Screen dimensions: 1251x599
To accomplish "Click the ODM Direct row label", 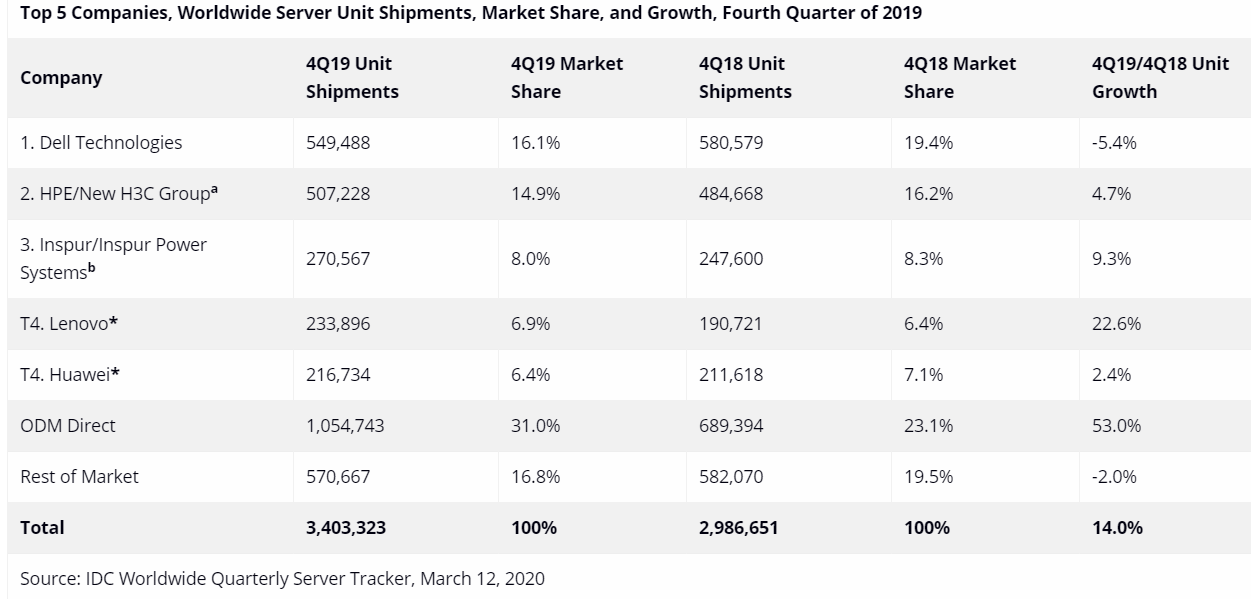I will coord(68,425).
